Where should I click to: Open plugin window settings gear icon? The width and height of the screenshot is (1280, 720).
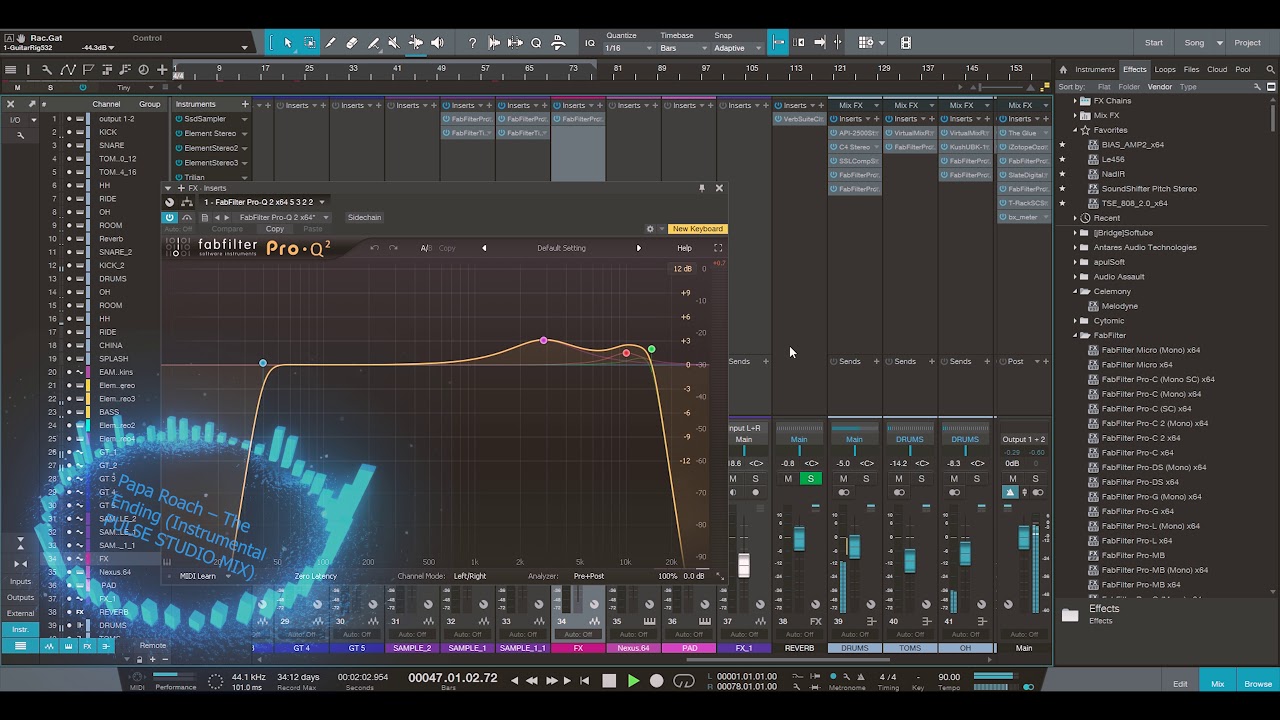650,229
